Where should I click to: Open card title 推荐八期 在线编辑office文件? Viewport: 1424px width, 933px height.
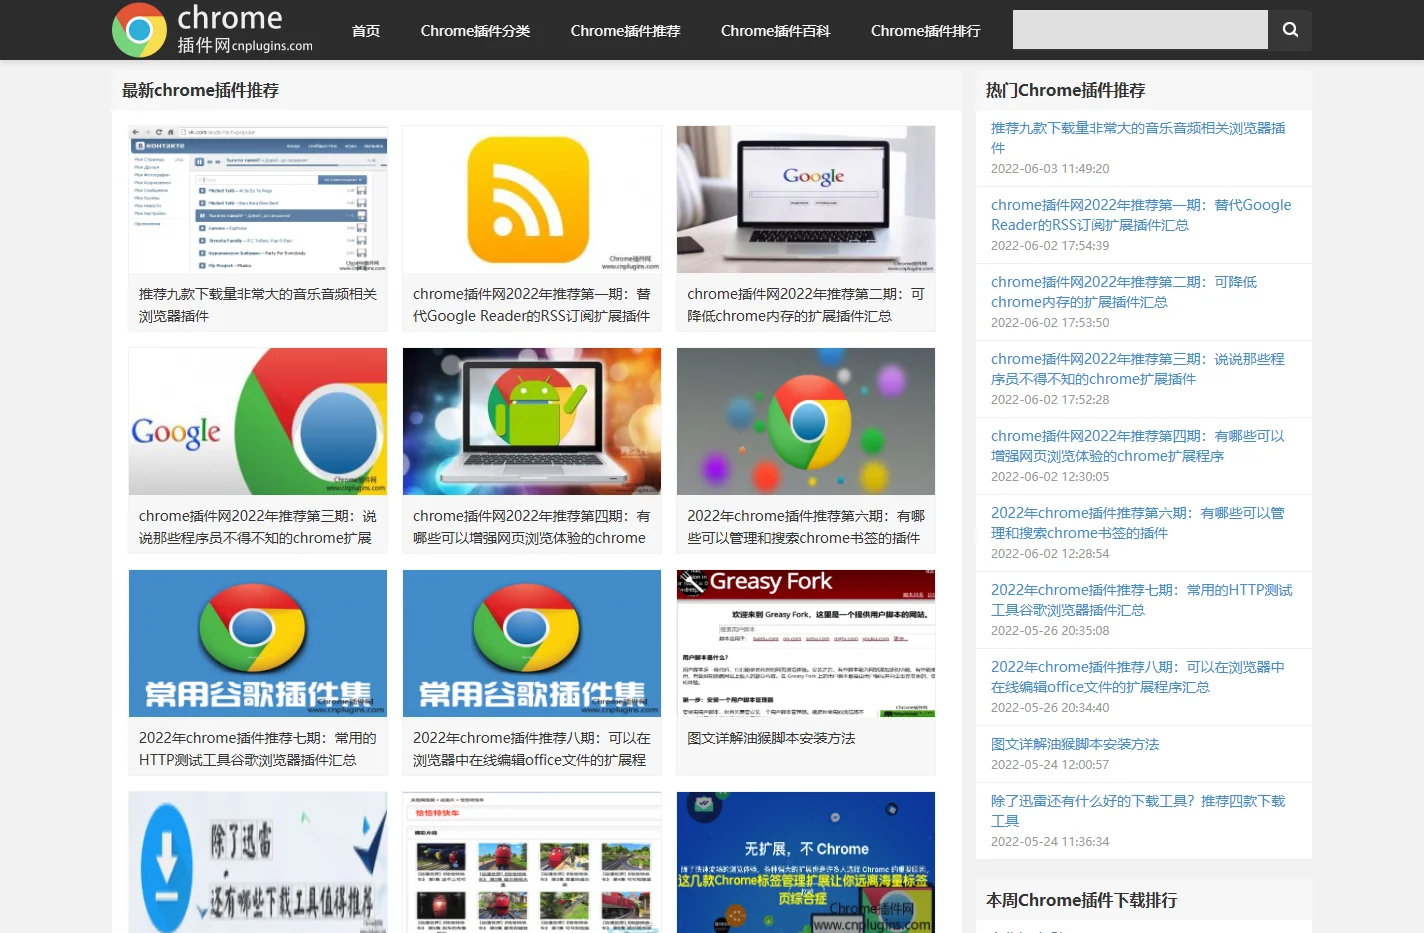click(x=532, y=749)
